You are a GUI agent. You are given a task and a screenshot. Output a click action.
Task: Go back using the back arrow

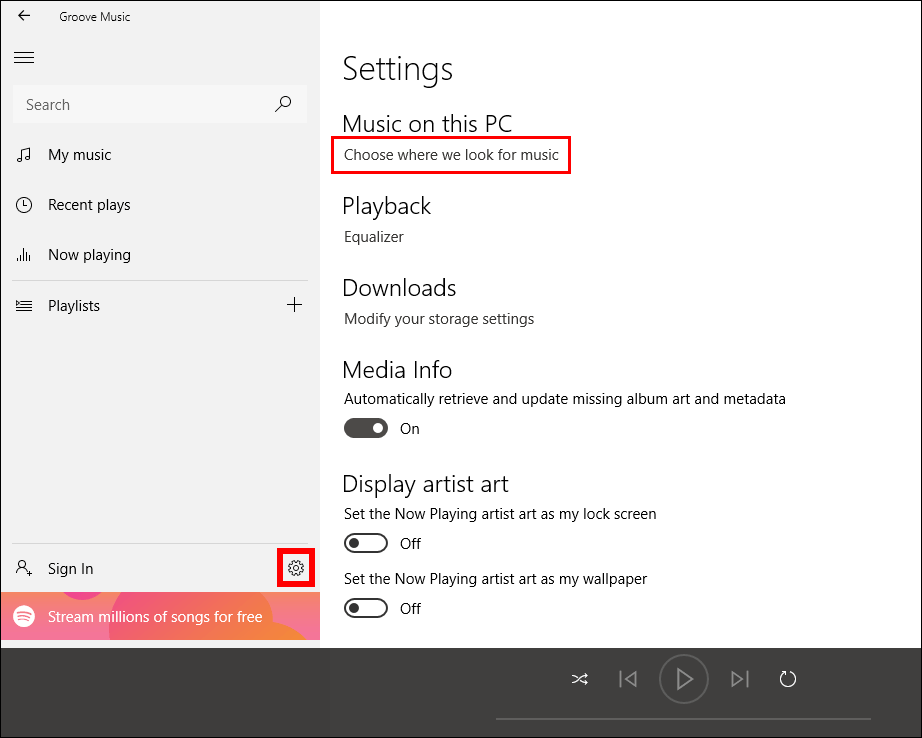point(24,16)
